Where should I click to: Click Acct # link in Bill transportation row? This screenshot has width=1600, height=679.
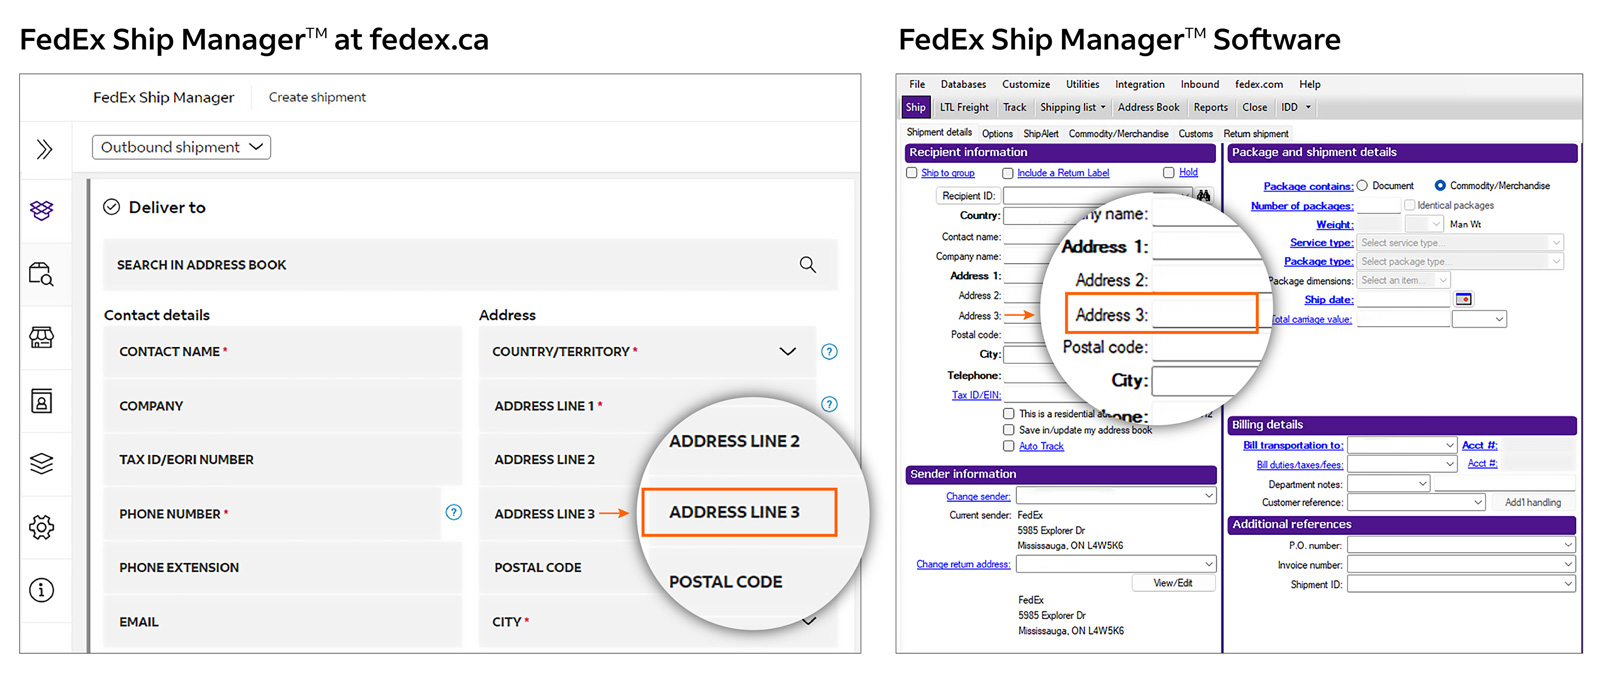click(1479, 445)
